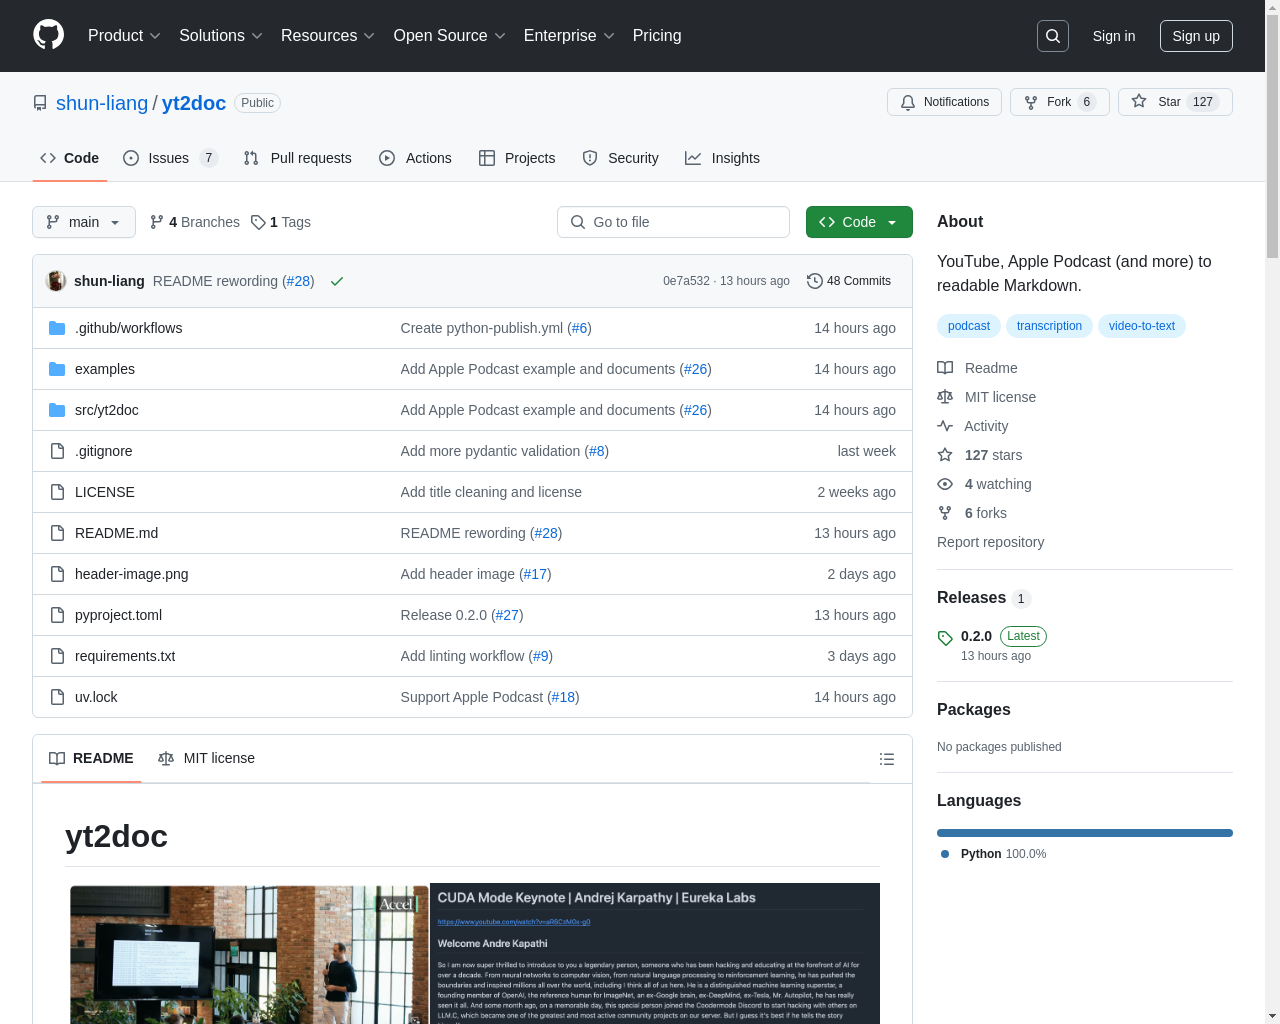Open the GitHub home logo

coord(48,35)
